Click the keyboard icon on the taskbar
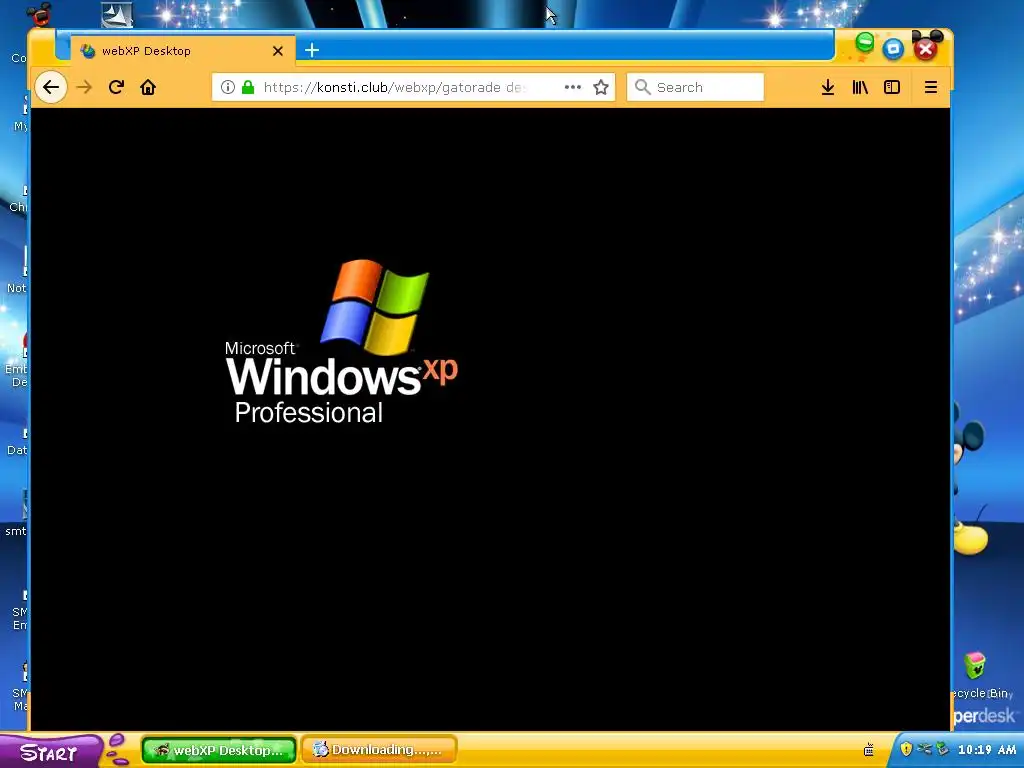The height and width of the screenshot is (768, 1024). pos(869,750)
